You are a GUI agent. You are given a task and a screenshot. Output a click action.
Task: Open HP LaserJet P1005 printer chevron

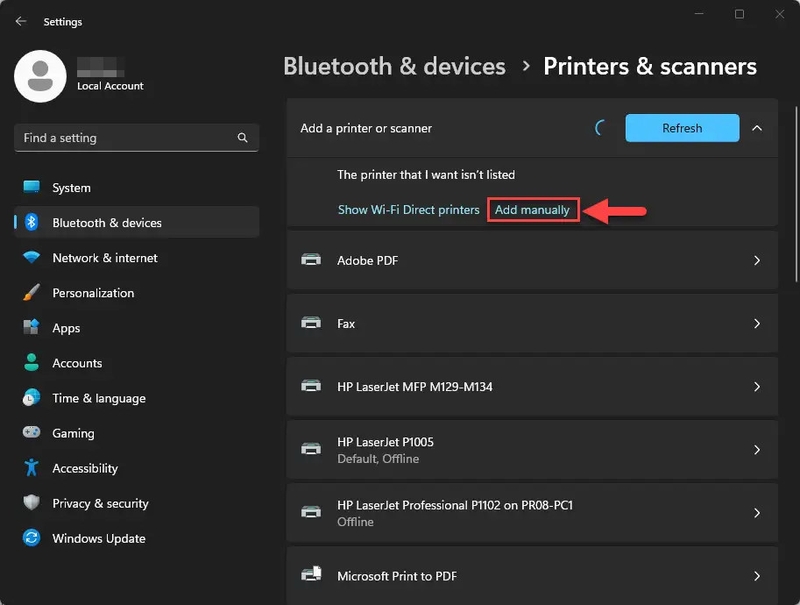pyautogui.click(x=757, y=450)
